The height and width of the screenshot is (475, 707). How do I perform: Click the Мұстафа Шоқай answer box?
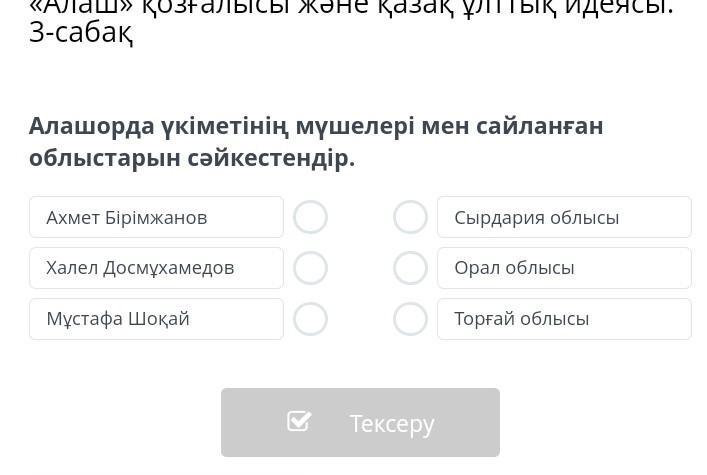156,319
